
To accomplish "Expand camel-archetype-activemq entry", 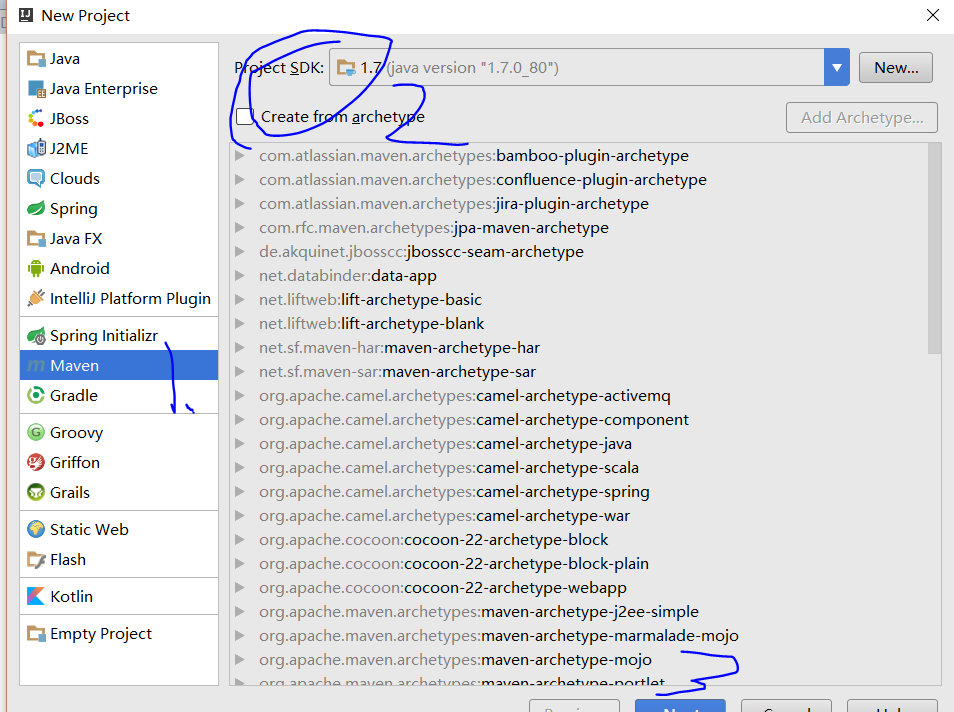I will (x=240, y=396).
